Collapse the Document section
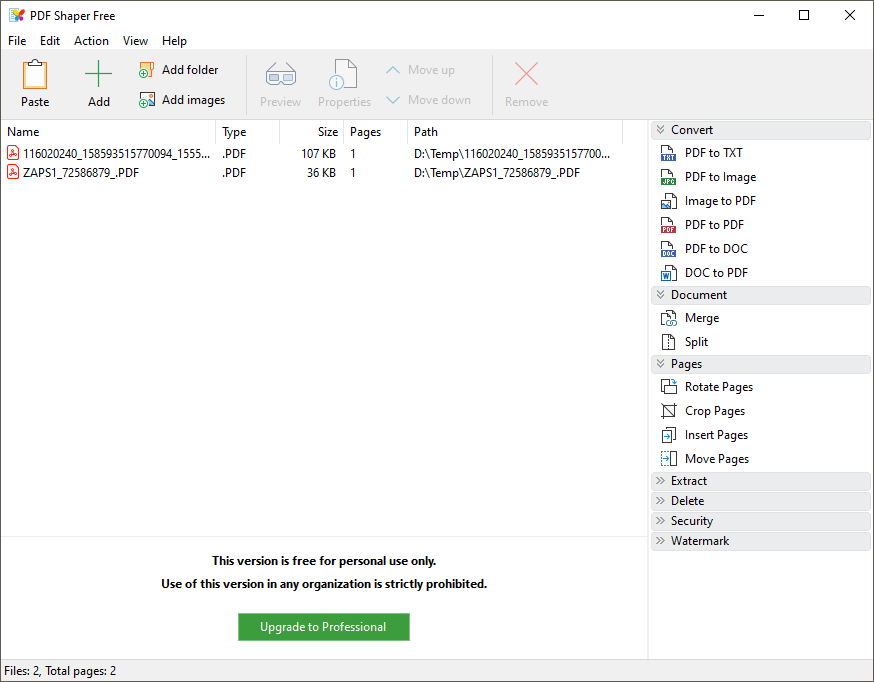This screenshot has width=874, height=682. (661, 294)
